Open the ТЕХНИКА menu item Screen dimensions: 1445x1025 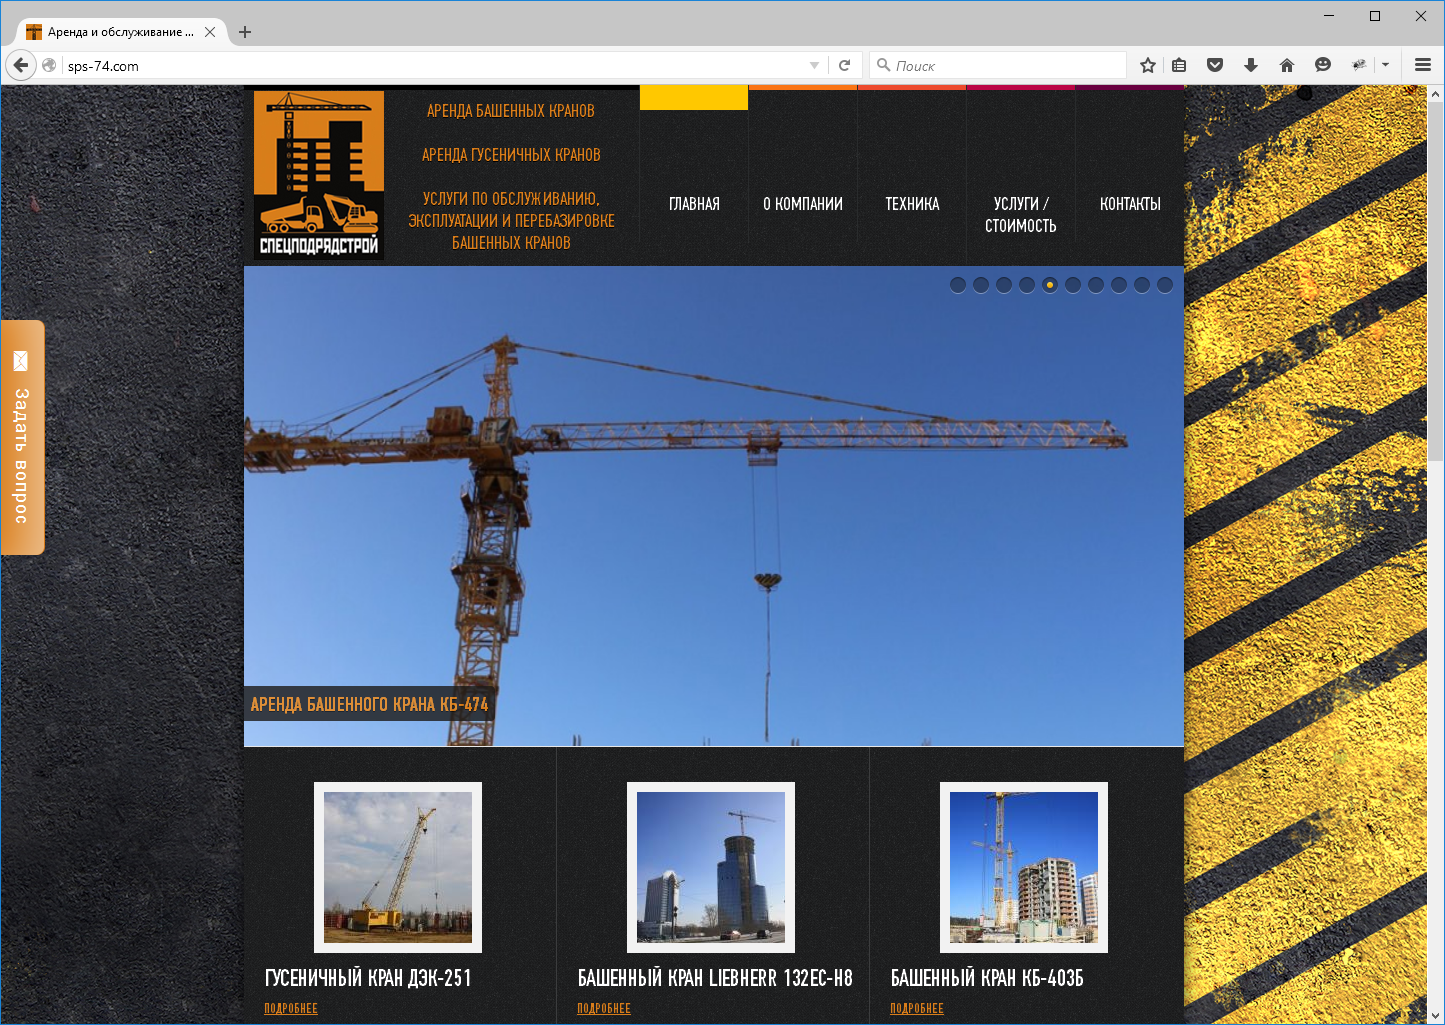click(x=912, y=204)
